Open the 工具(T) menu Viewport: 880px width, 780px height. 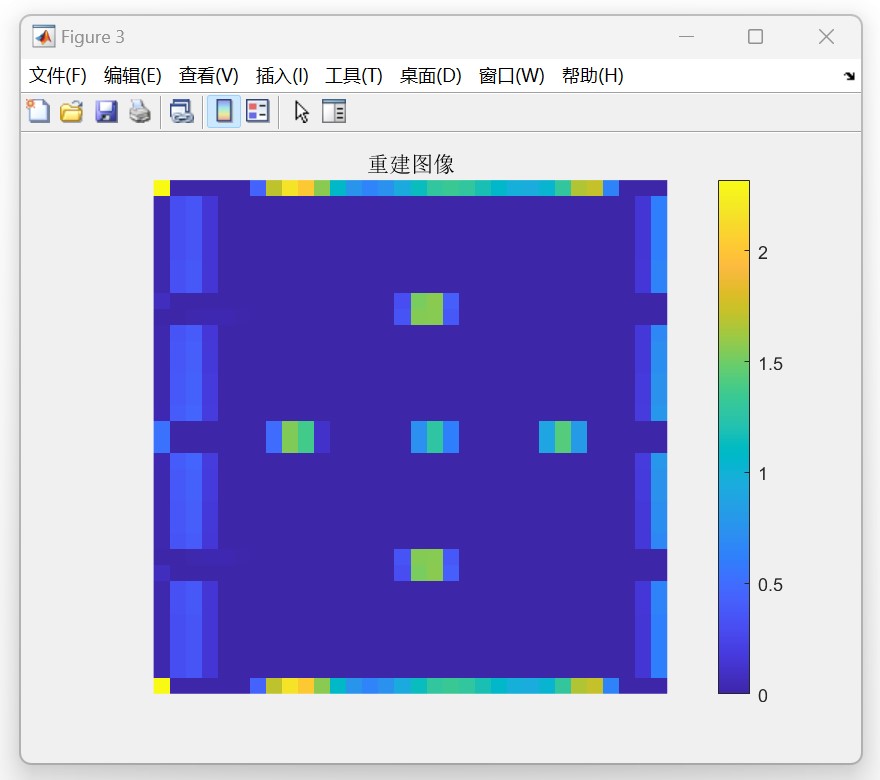click(354, 76)
